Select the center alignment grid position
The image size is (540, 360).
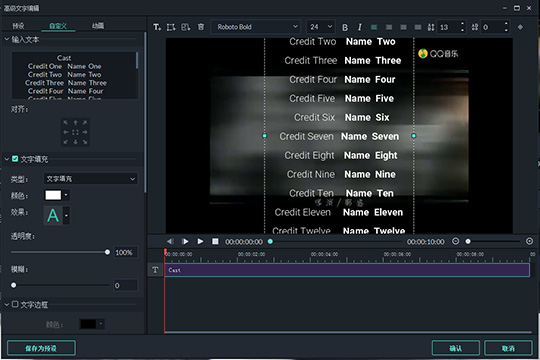click(x=75, y=132)
